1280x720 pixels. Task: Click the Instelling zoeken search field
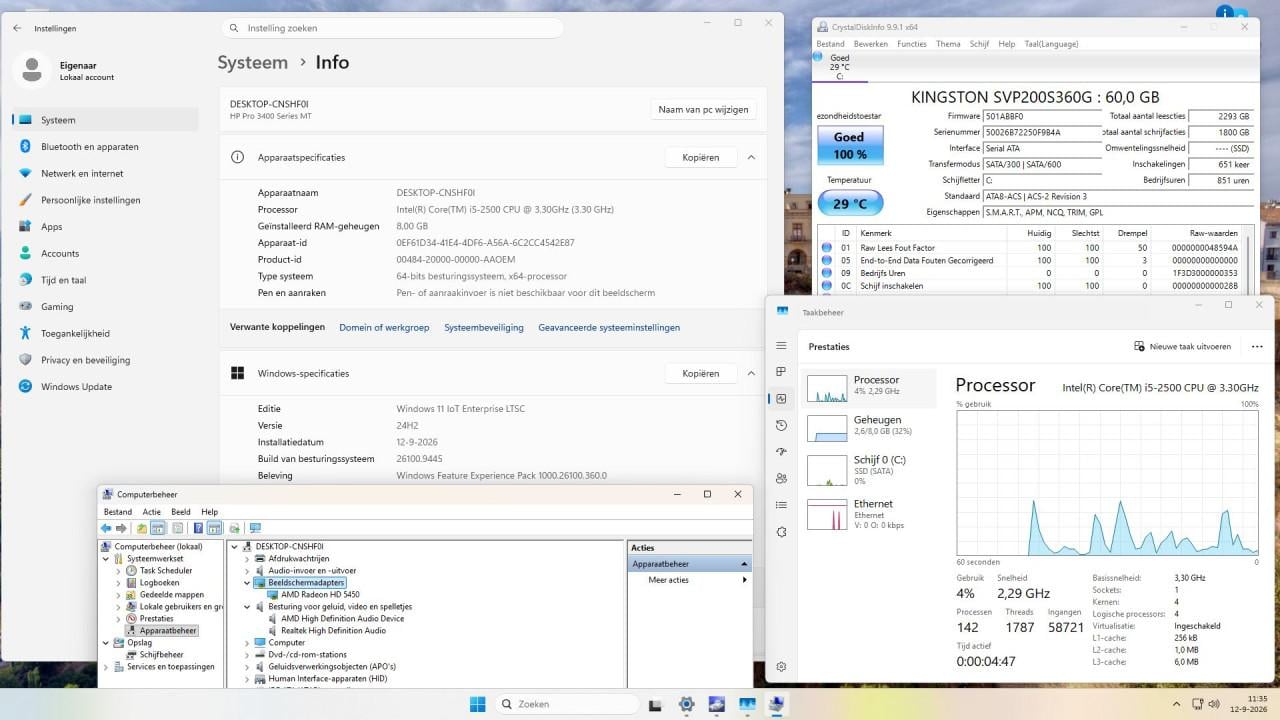coord(391,28)
